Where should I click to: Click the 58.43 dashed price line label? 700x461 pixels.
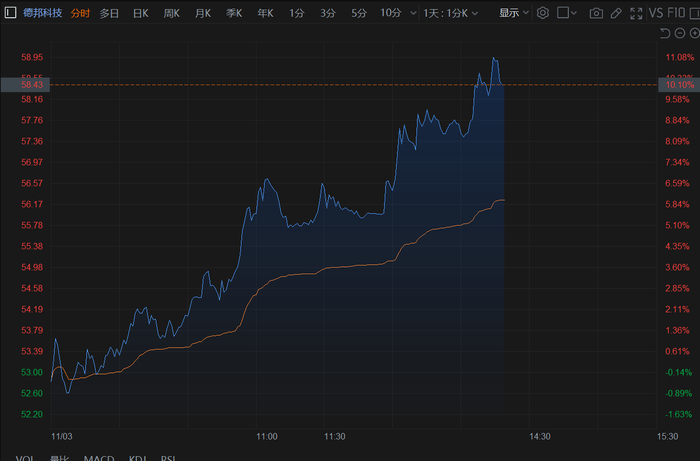[32, 85]
